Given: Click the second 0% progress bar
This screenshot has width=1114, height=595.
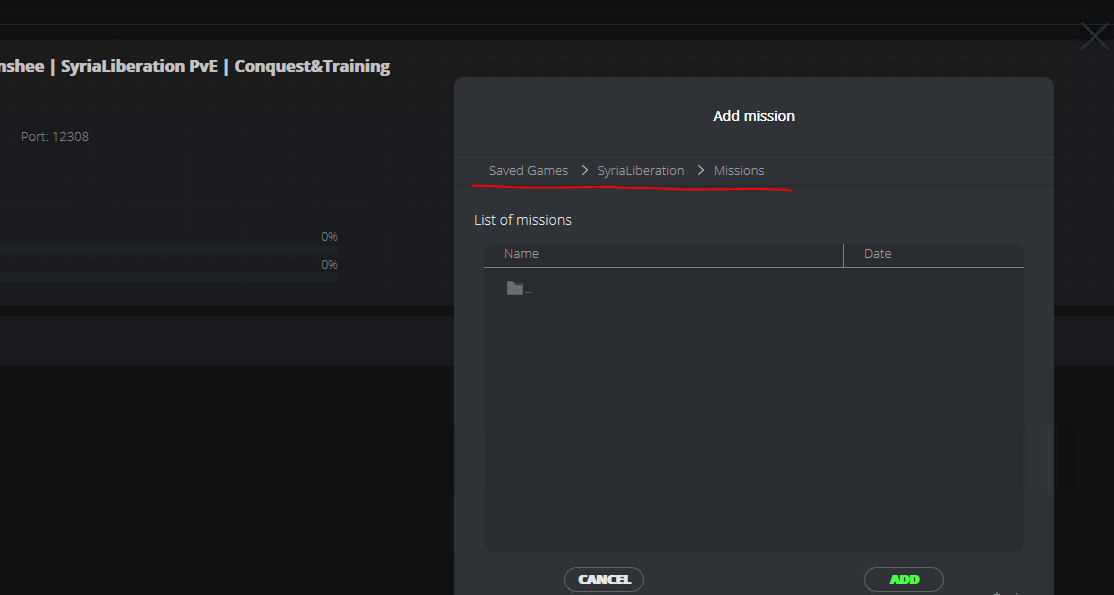Looking at the screenshot, I should point(168,277).
